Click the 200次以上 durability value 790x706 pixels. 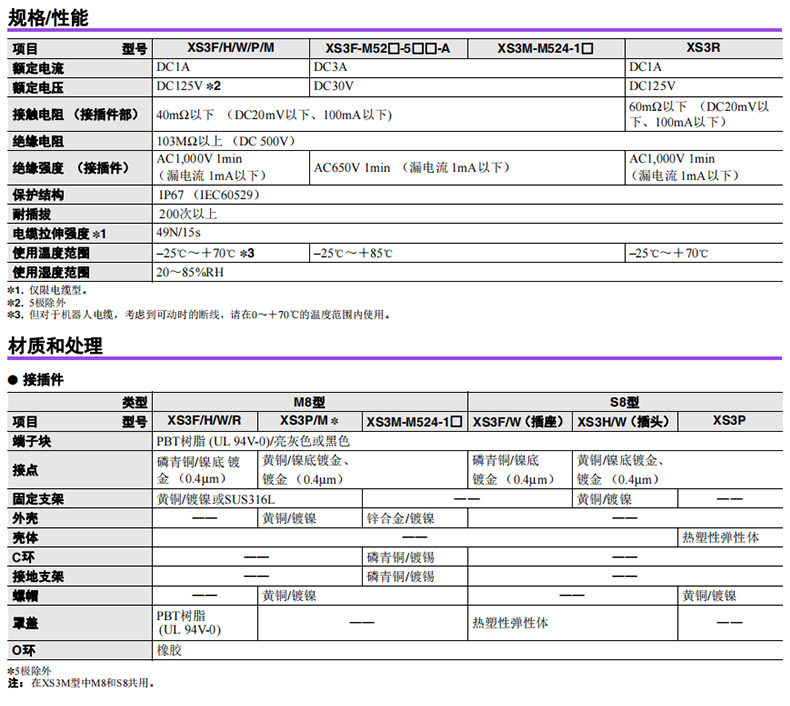tap(188, 213)
